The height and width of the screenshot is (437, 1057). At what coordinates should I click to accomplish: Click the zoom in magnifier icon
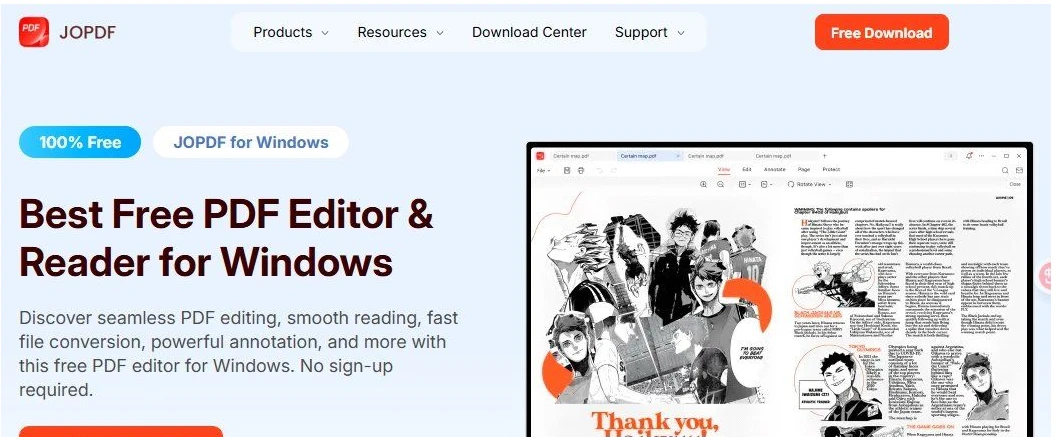(x=704, y=184)
